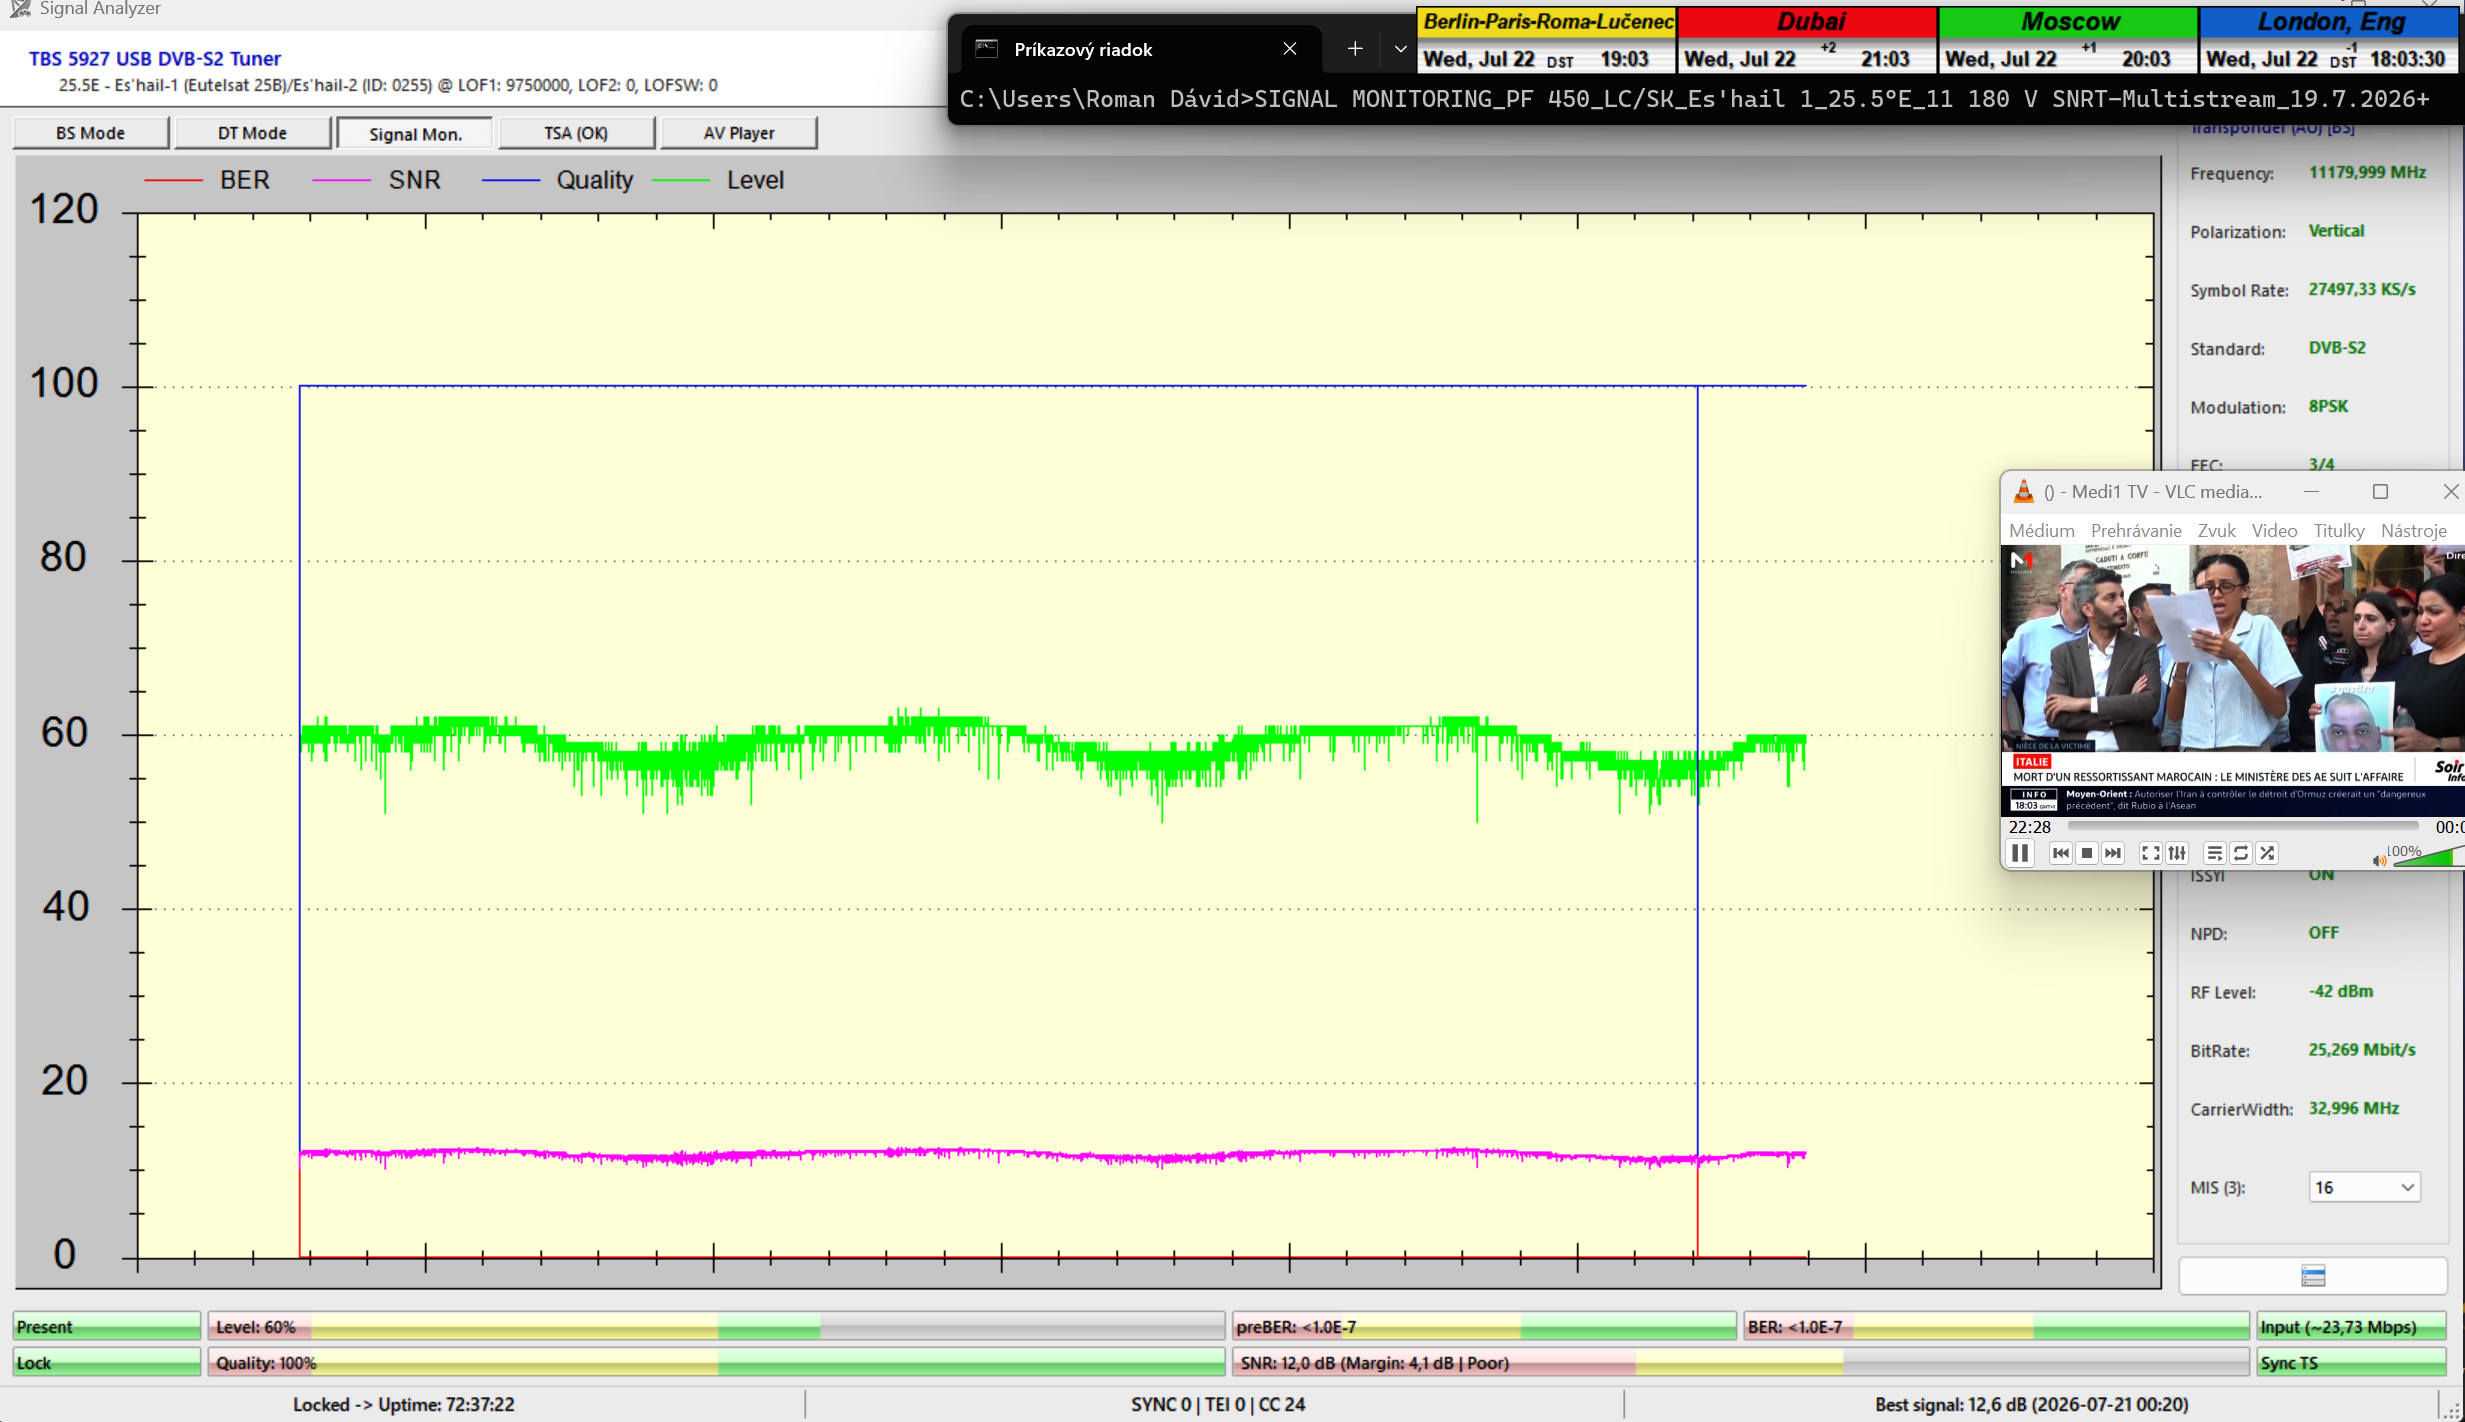Screen dimensions: 2465x1422
Task: Click Sync TS indicator
Action: point(2351,1363)
